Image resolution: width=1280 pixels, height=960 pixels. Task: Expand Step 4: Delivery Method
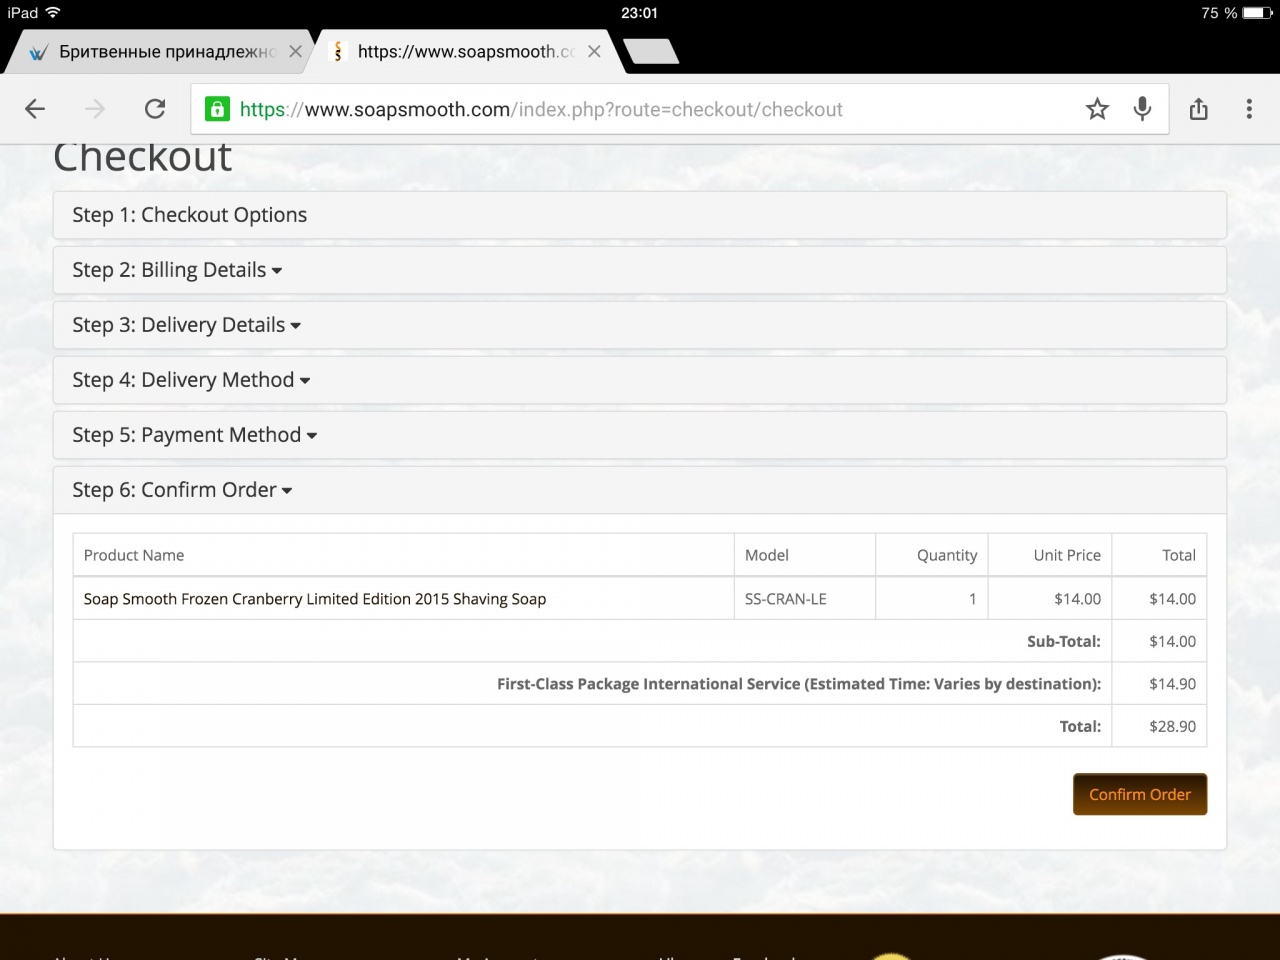(191, 380)
